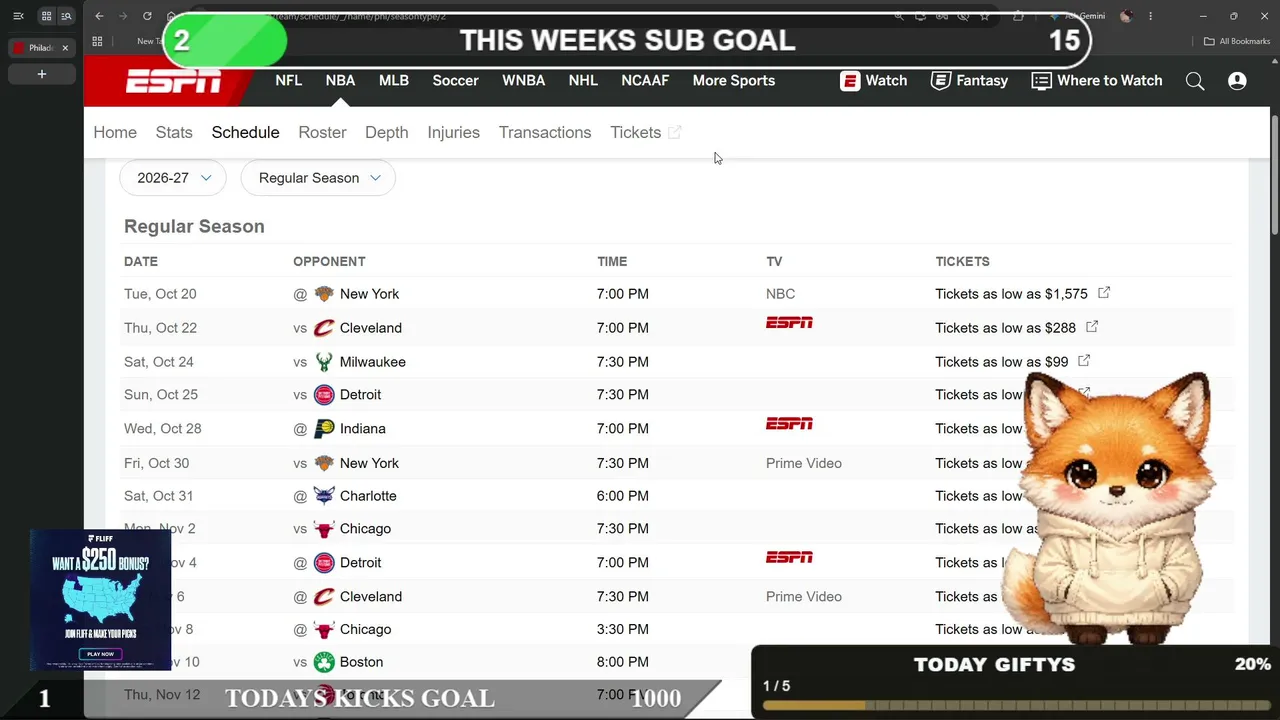Image resolution: width=1280 pixels, height=720 pixels.
Task: Click the browser reload icon
Action: point(147,16)
